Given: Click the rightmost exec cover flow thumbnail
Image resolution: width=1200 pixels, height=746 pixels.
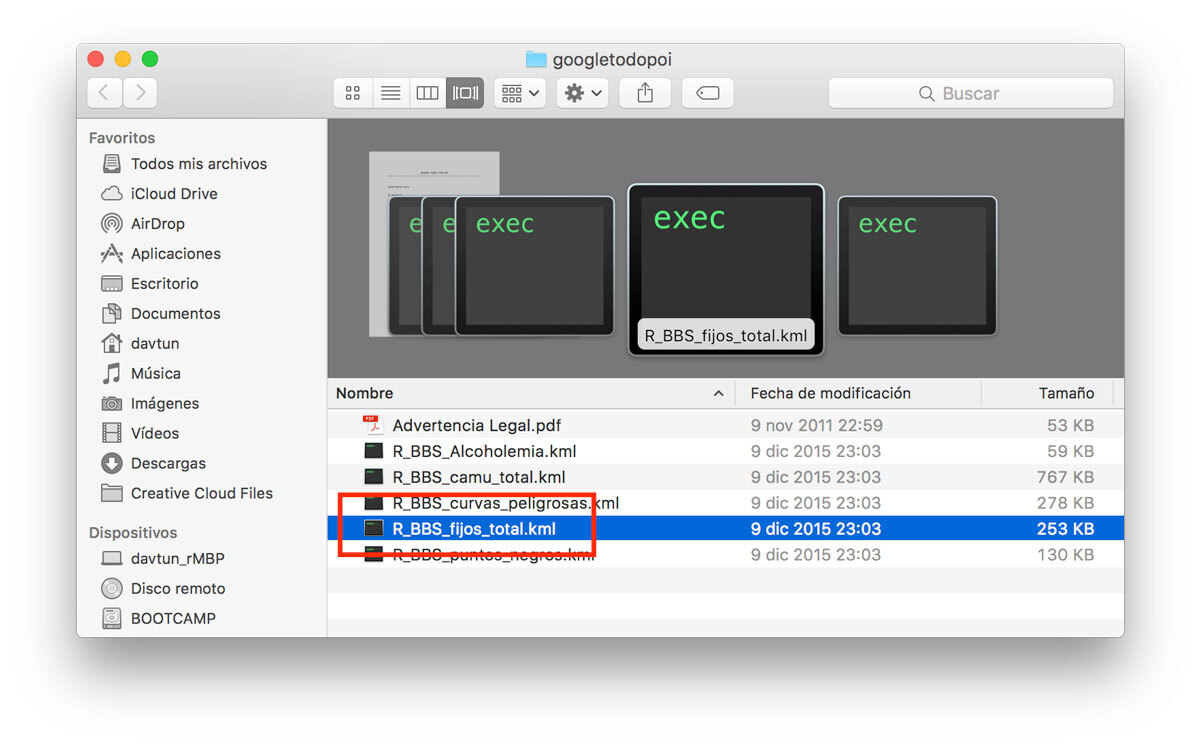Looking at the screenshot, I should pos(917,265).
